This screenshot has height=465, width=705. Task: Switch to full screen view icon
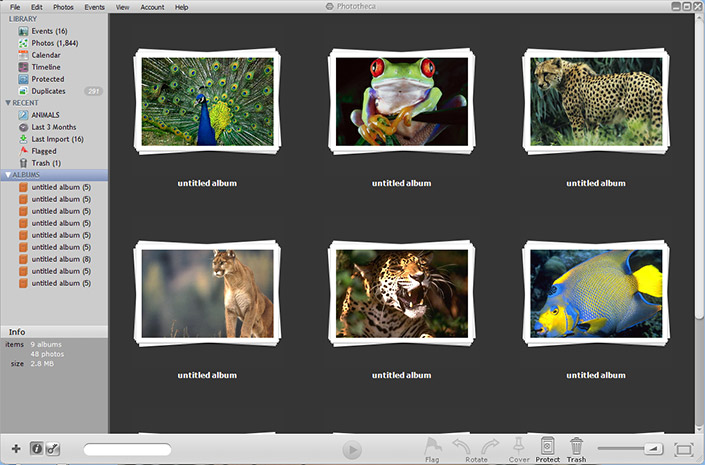(684, 449)
